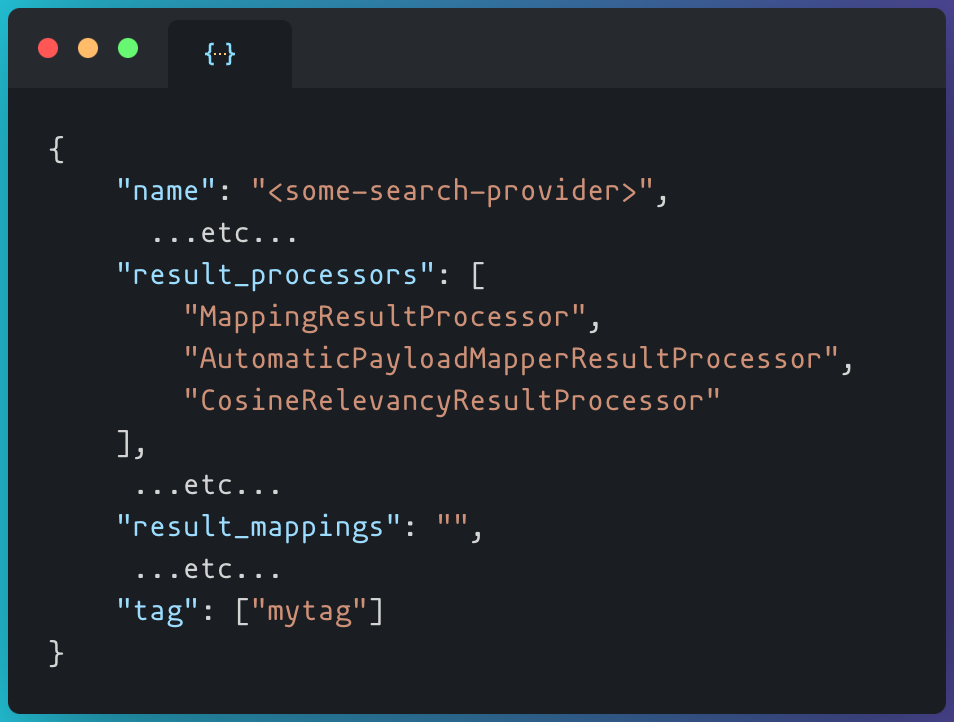The height and width of the screenshot is (722, 954).
Task: Click "CosineRelevancyResultProcessor" string
Action: 452,401
